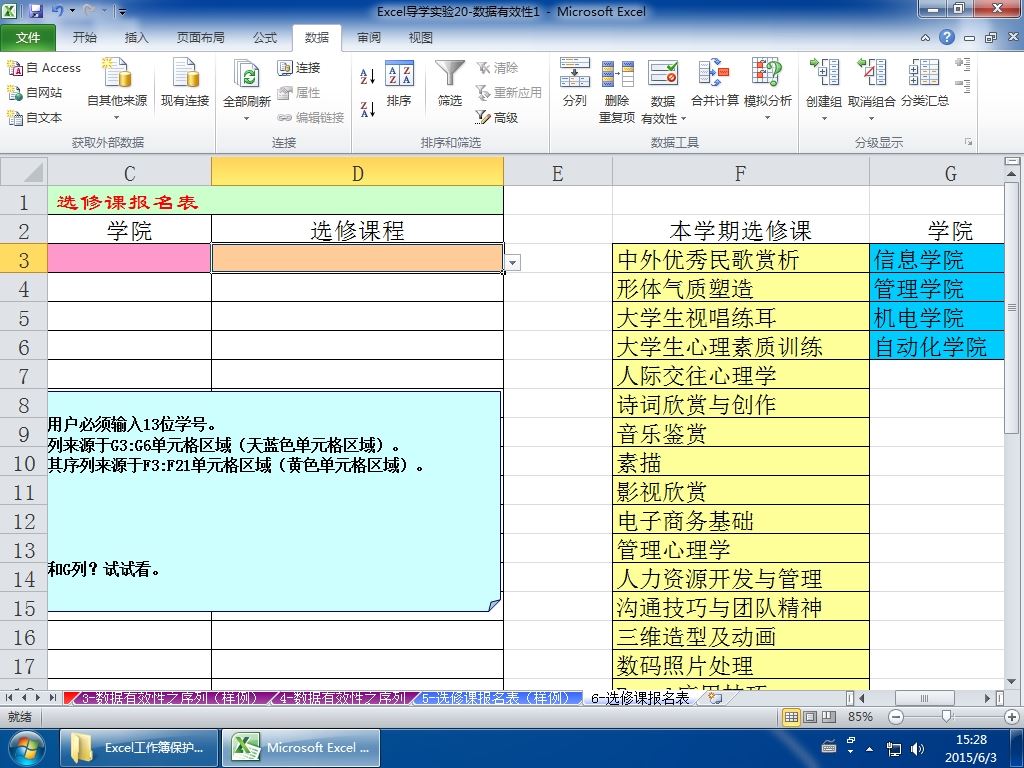The image size is (1024, 768).
Task: Switch to the 页面布局 ribbon tab
Action: click(x=200, y=37)
